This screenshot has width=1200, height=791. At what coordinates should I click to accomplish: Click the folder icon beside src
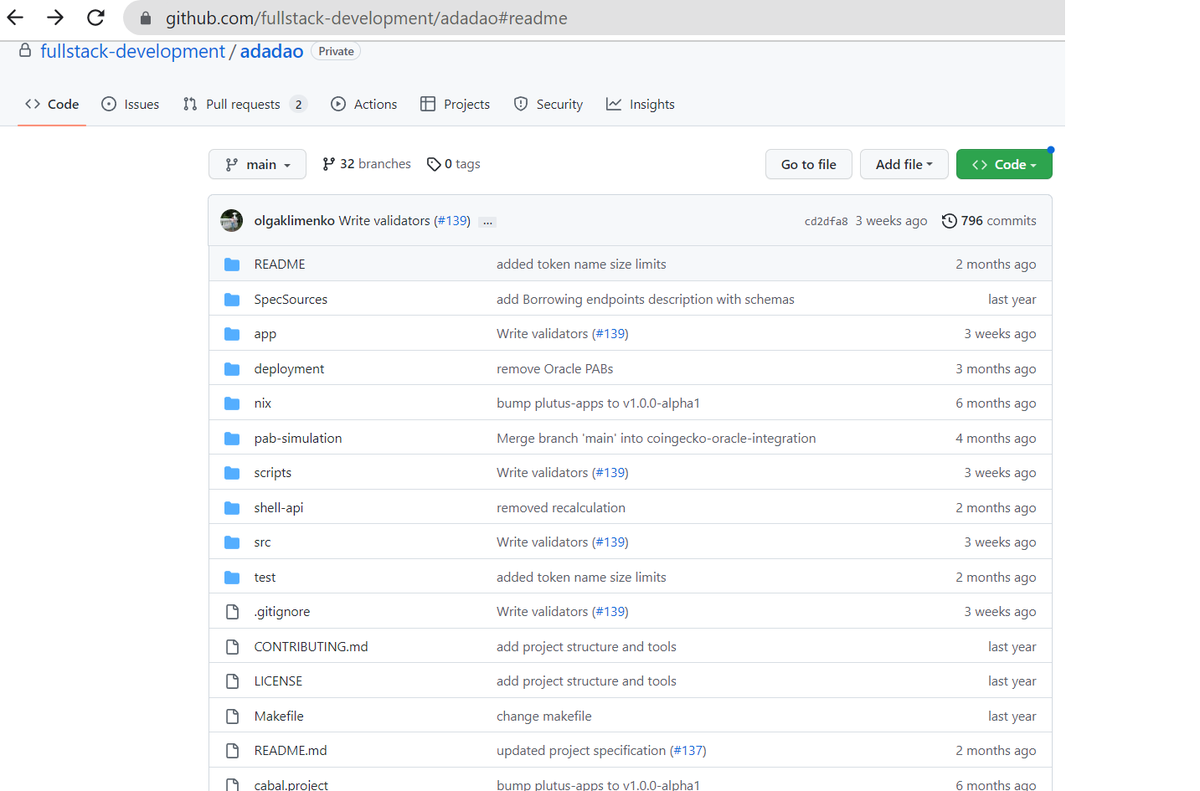(x=232, y=543)
